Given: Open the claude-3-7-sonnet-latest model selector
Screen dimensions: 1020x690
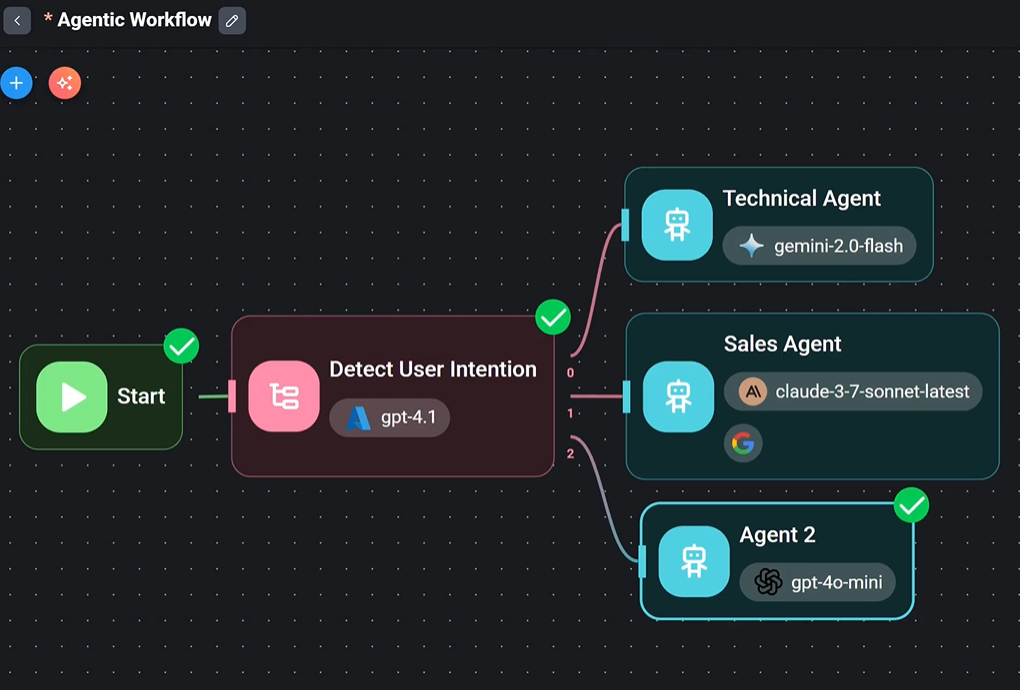Looking at the screenshot, I should 853,391.
